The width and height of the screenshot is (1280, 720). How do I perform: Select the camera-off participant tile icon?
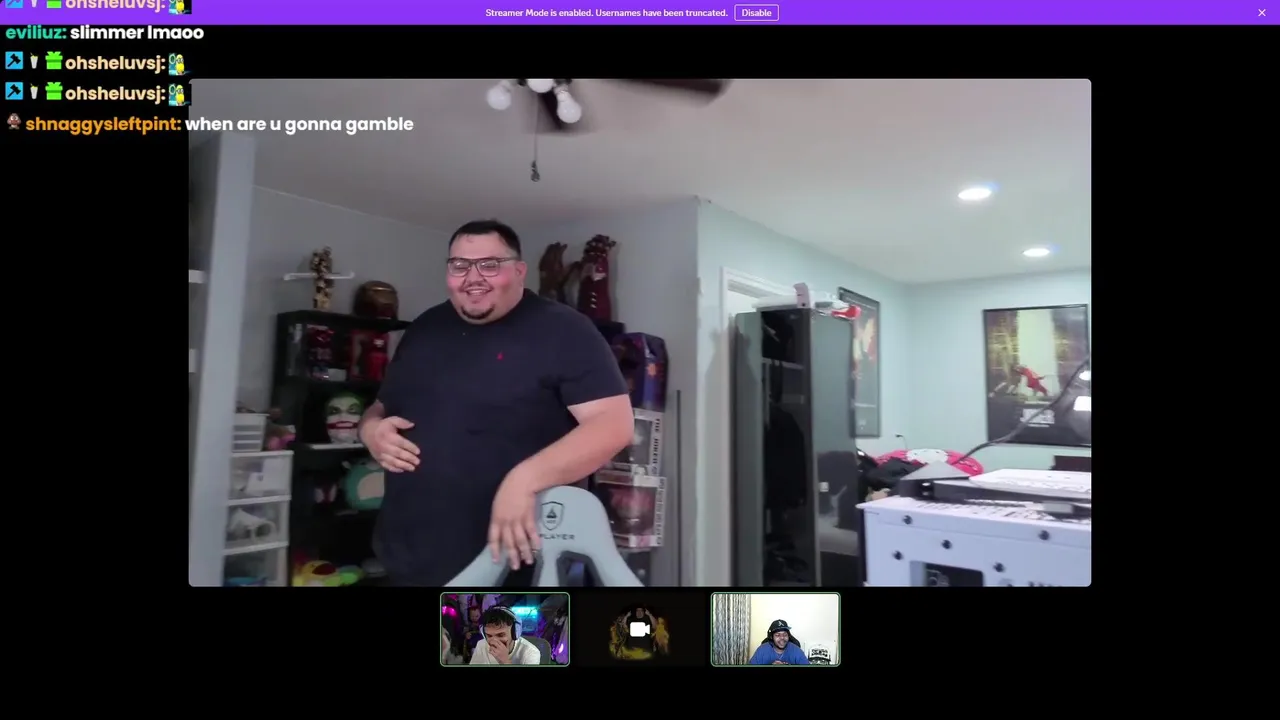[640, 629]
